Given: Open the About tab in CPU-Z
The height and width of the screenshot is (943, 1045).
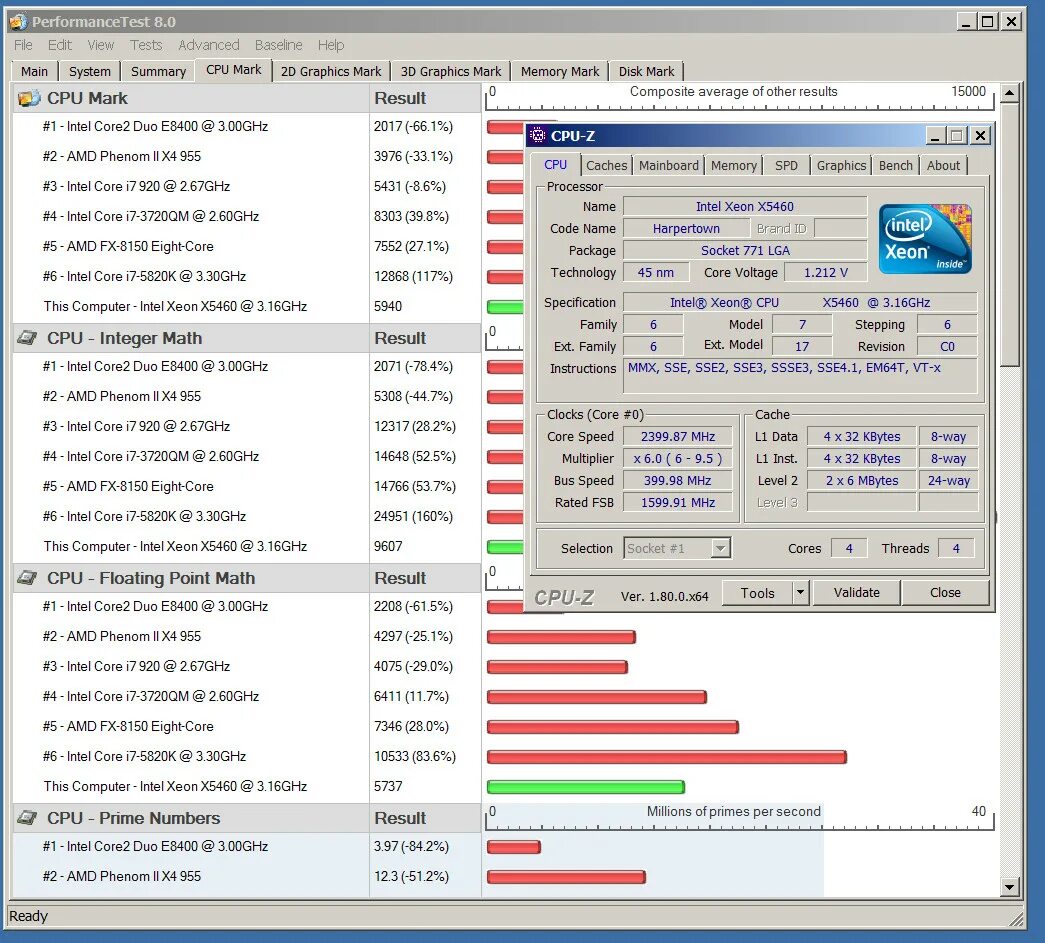Looking at the screenshot, I should click(944, 165).
